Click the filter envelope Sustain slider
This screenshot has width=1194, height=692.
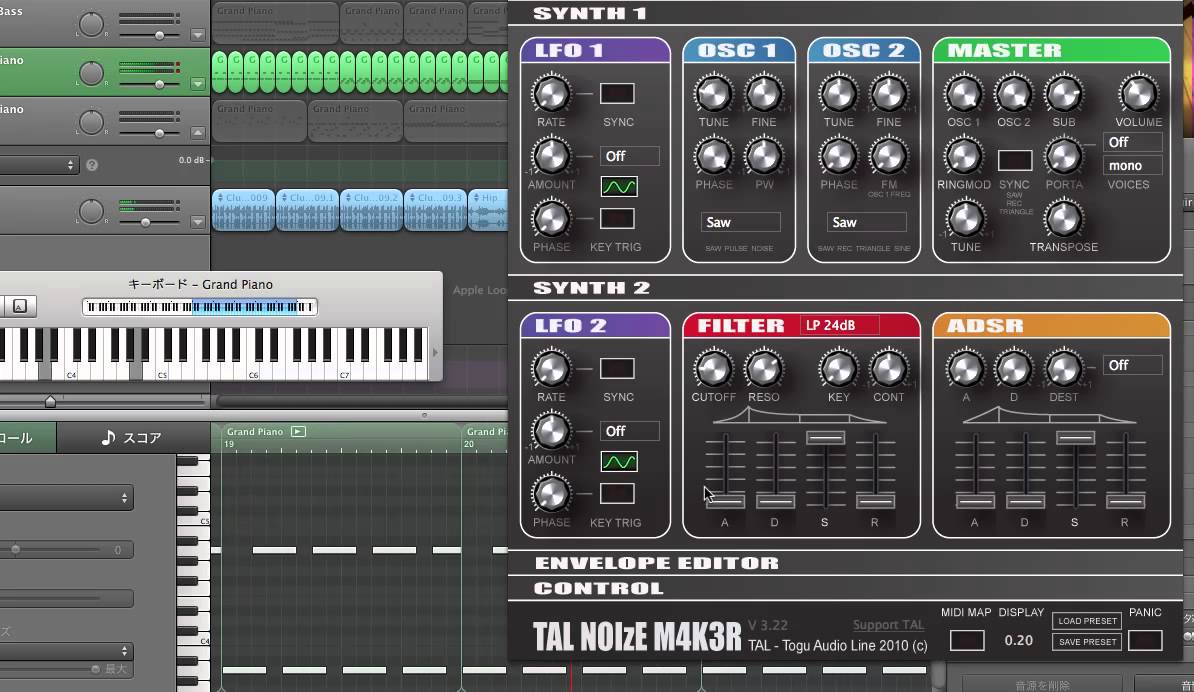pos(825,438)
